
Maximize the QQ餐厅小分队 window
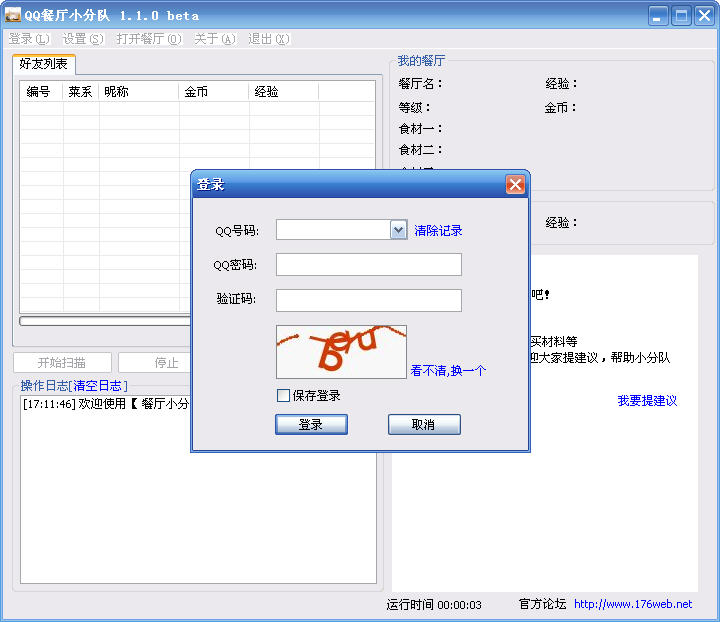[x=681, y=16]
